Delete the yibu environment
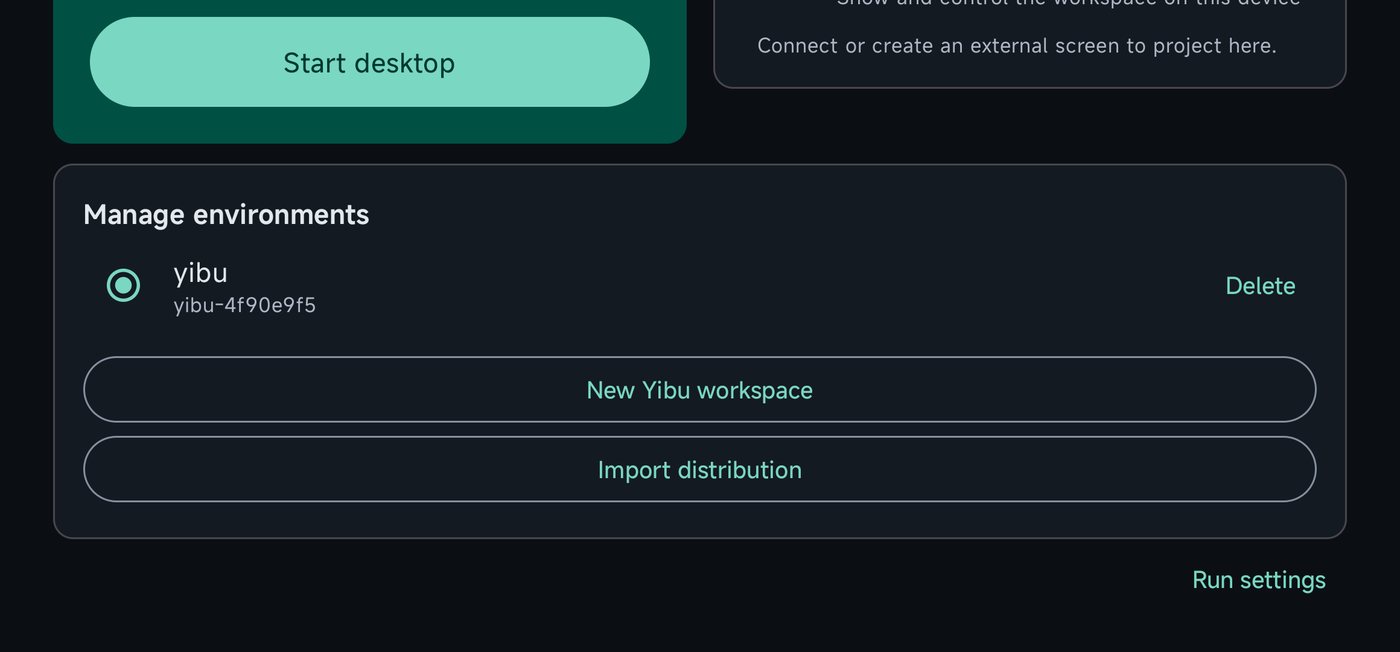This screenshot has height=652, width=1400. (1260, 286)
